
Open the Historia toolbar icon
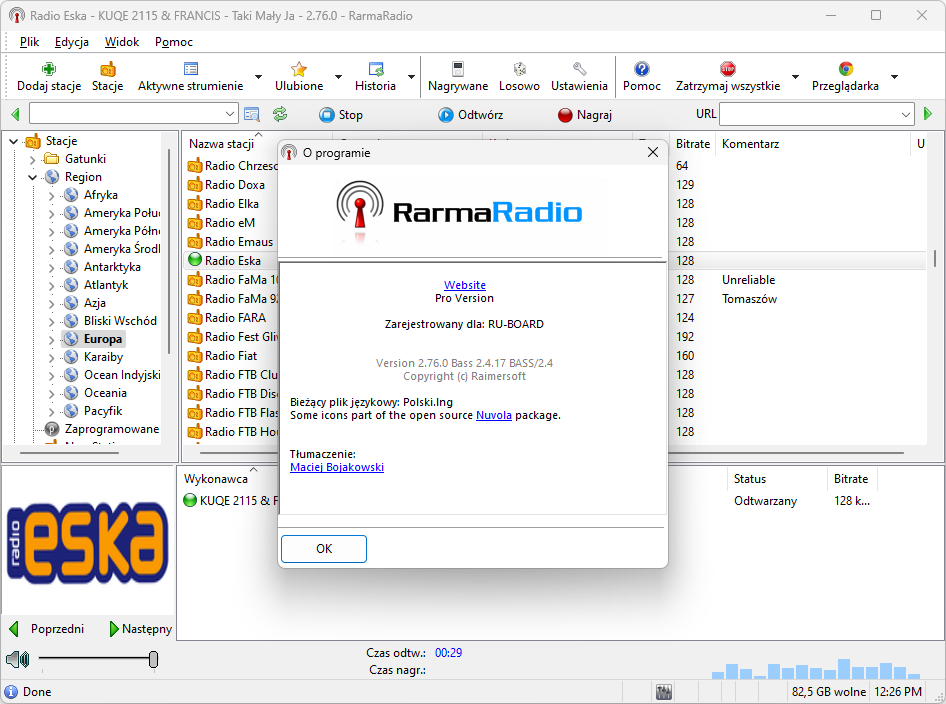[x=375, y=69]
